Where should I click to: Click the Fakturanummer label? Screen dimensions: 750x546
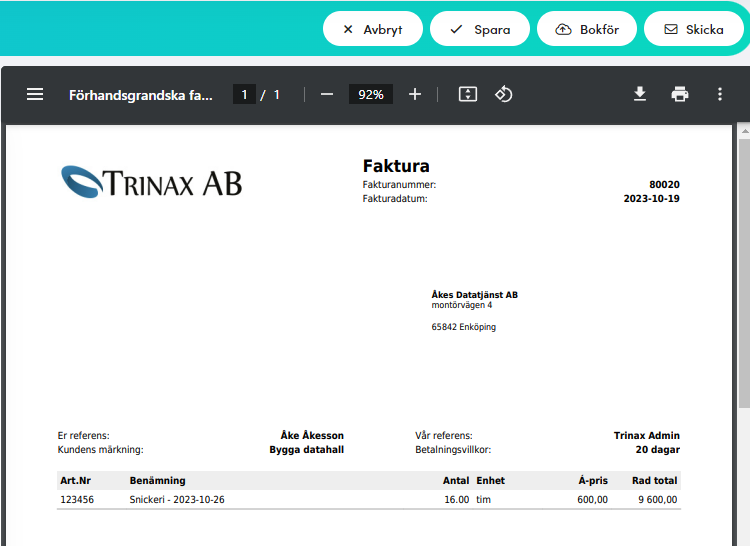point(399,185)
